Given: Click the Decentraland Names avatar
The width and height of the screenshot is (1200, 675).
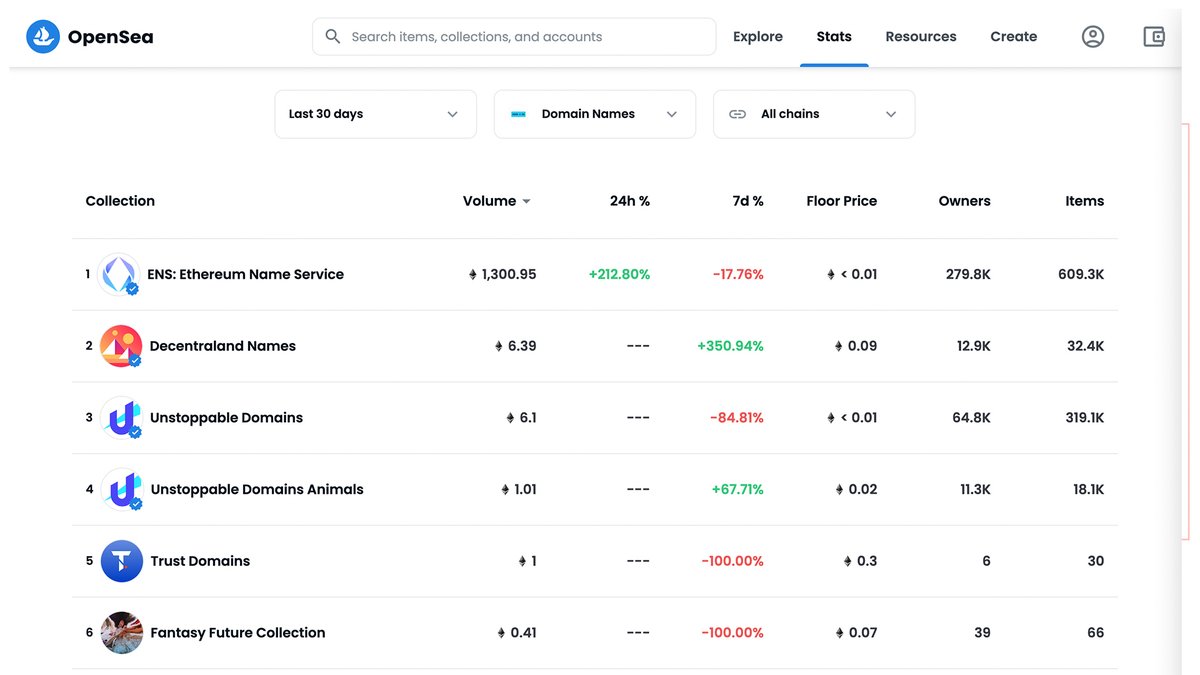Looking at the screenshot, I should (120, 345).
